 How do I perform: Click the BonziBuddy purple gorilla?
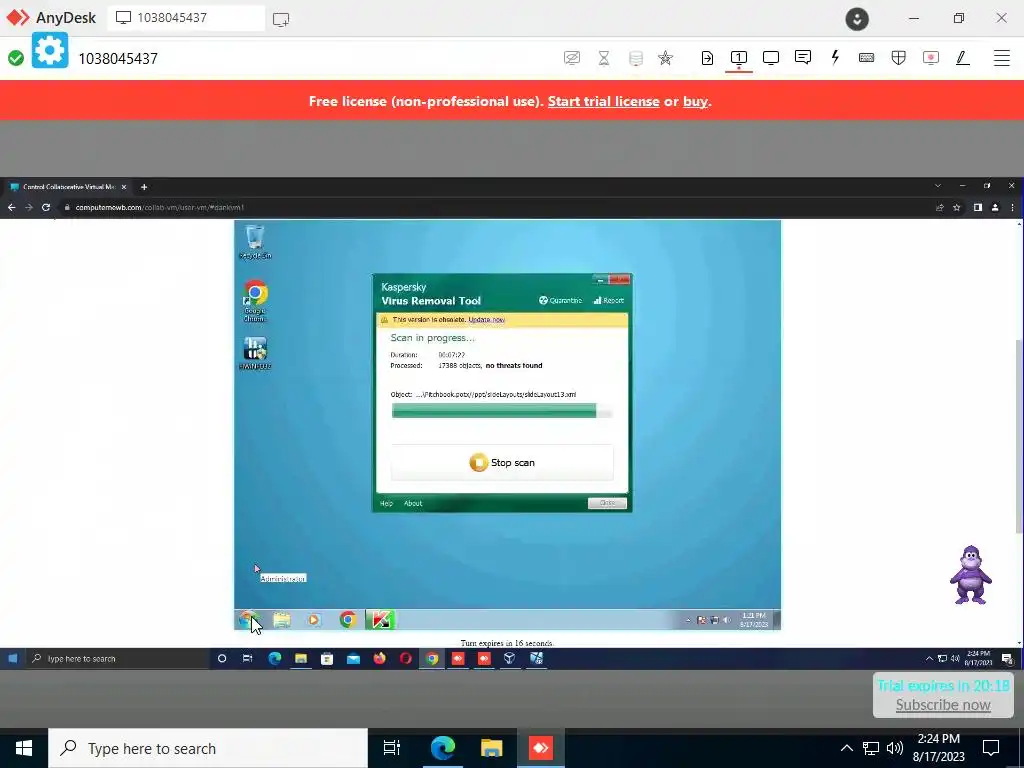(970, 575)
